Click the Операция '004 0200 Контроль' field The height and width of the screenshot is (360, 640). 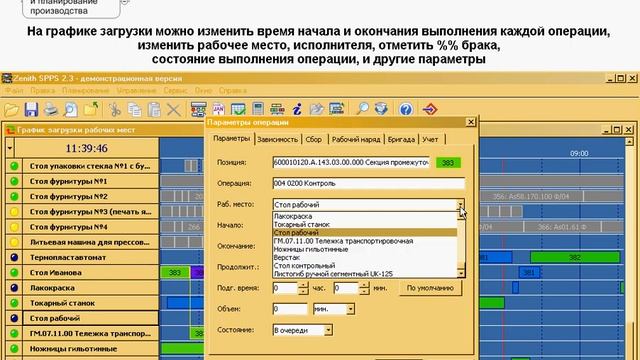tap(369, 183)
